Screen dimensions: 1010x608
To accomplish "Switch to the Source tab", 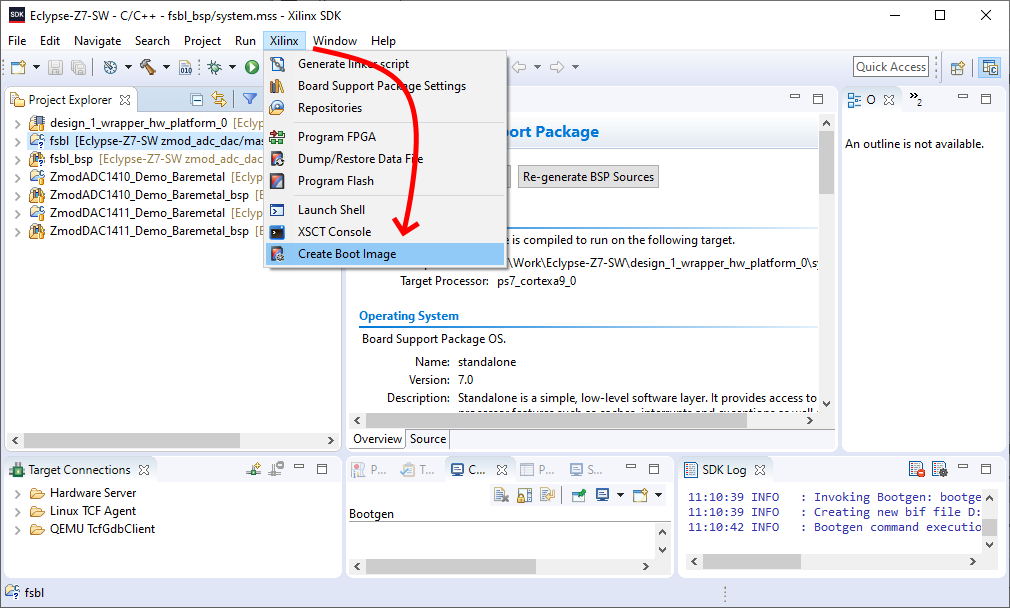I will click(x=428, y=439).
